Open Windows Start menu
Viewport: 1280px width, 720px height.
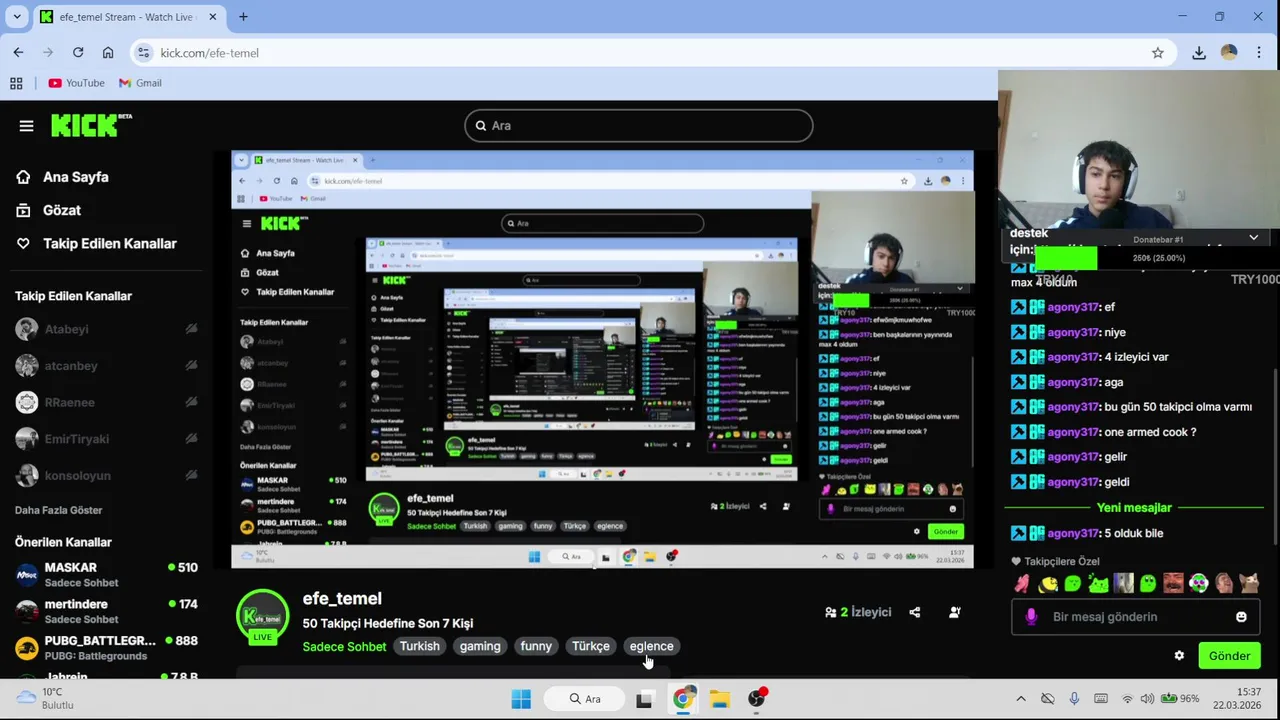521,699
